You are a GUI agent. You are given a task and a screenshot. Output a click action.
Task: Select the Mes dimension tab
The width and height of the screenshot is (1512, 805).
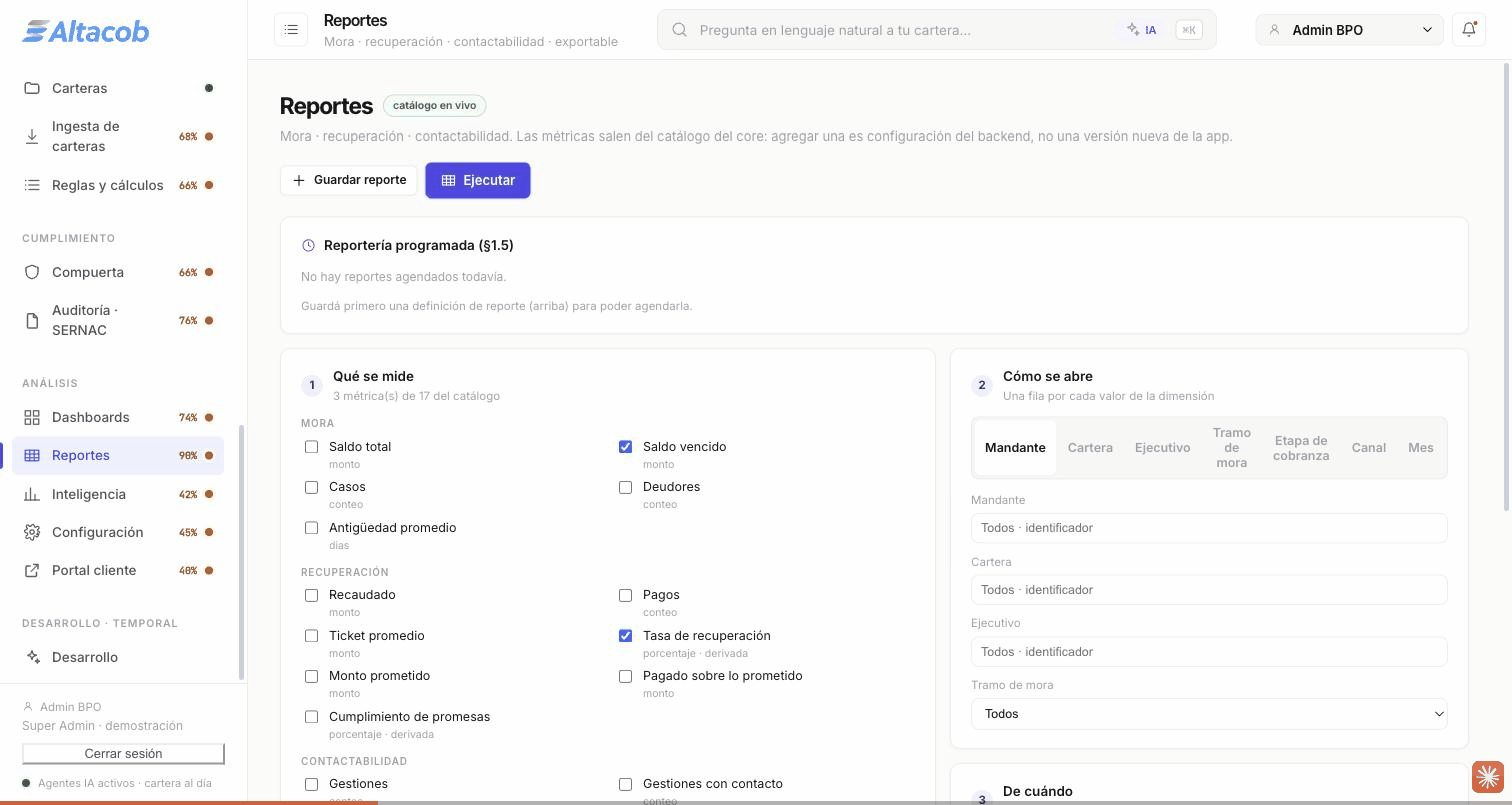tap(1421, 448)
